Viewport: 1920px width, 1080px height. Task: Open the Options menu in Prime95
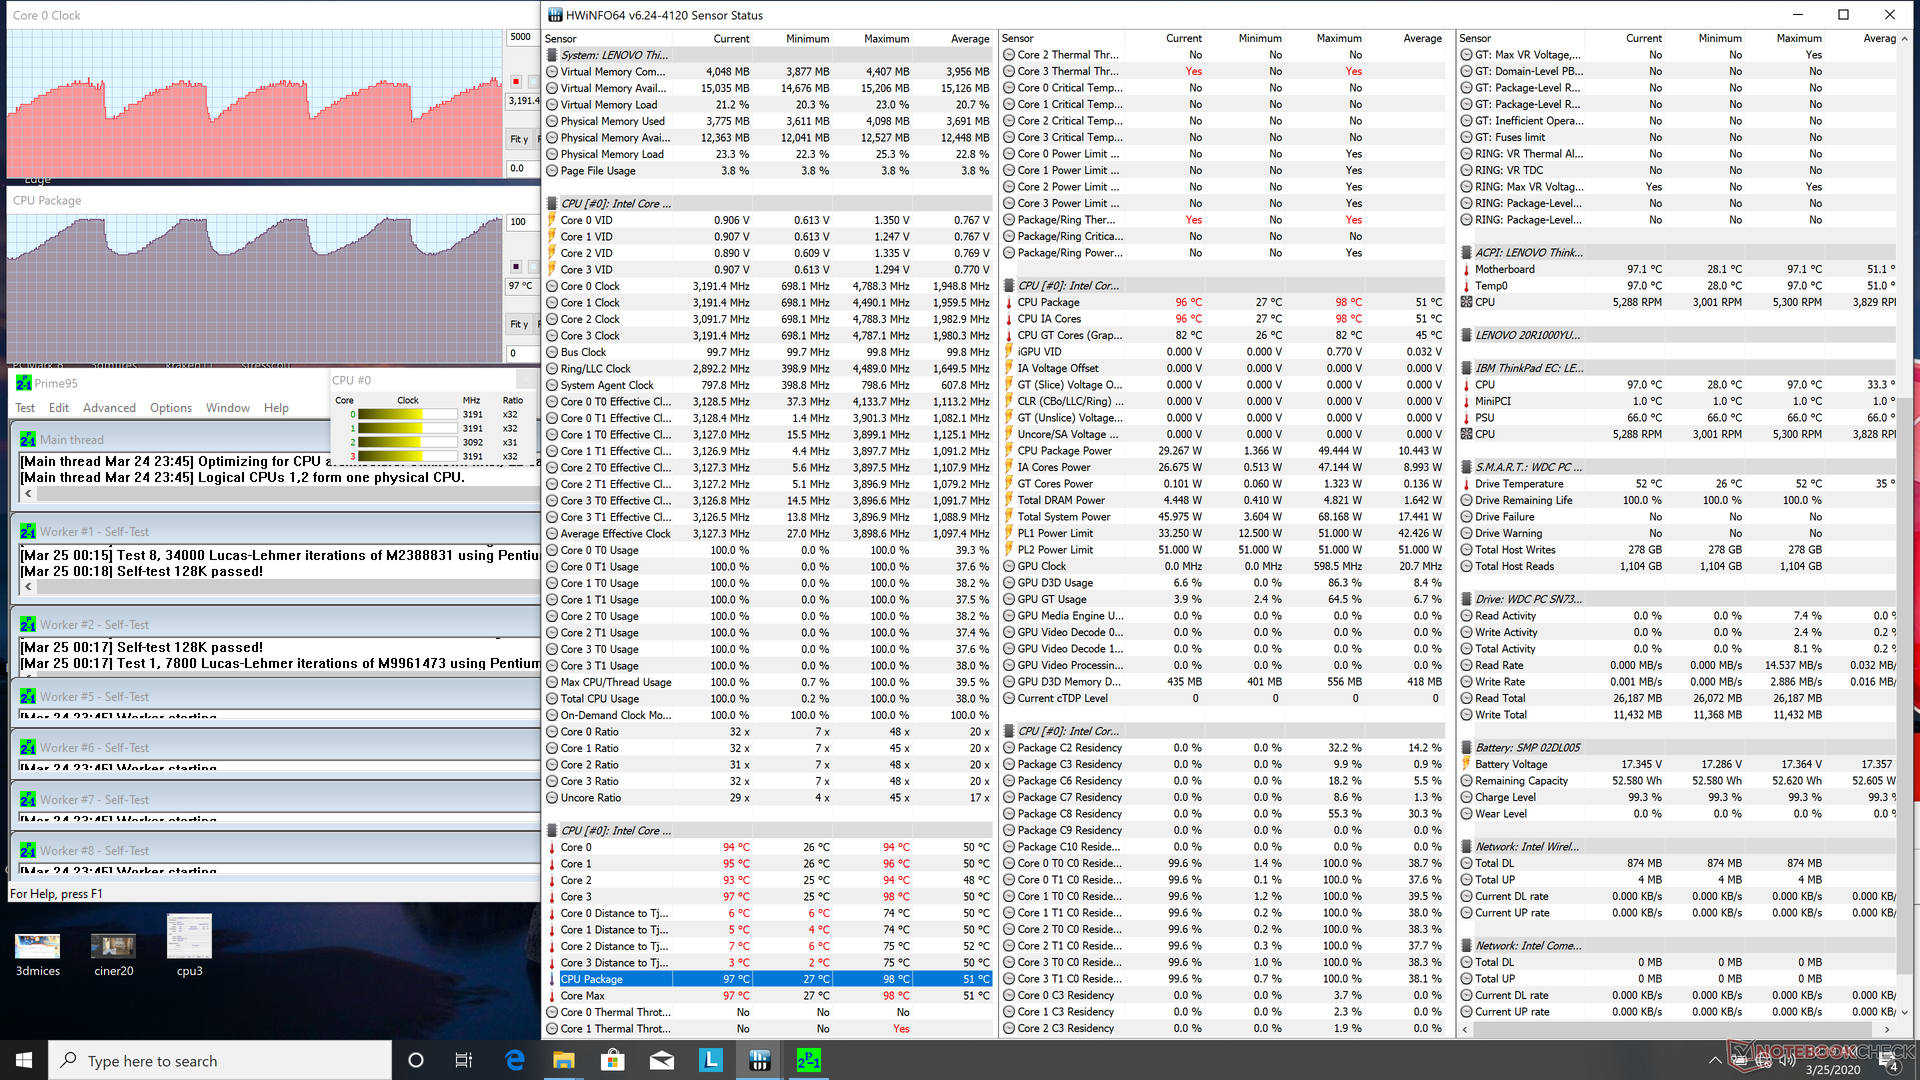coord(171,408)
